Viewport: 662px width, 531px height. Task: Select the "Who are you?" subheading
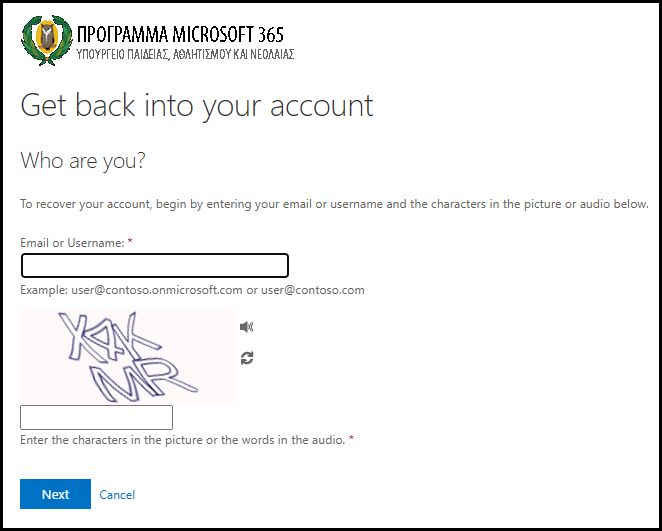click(83, 160)
